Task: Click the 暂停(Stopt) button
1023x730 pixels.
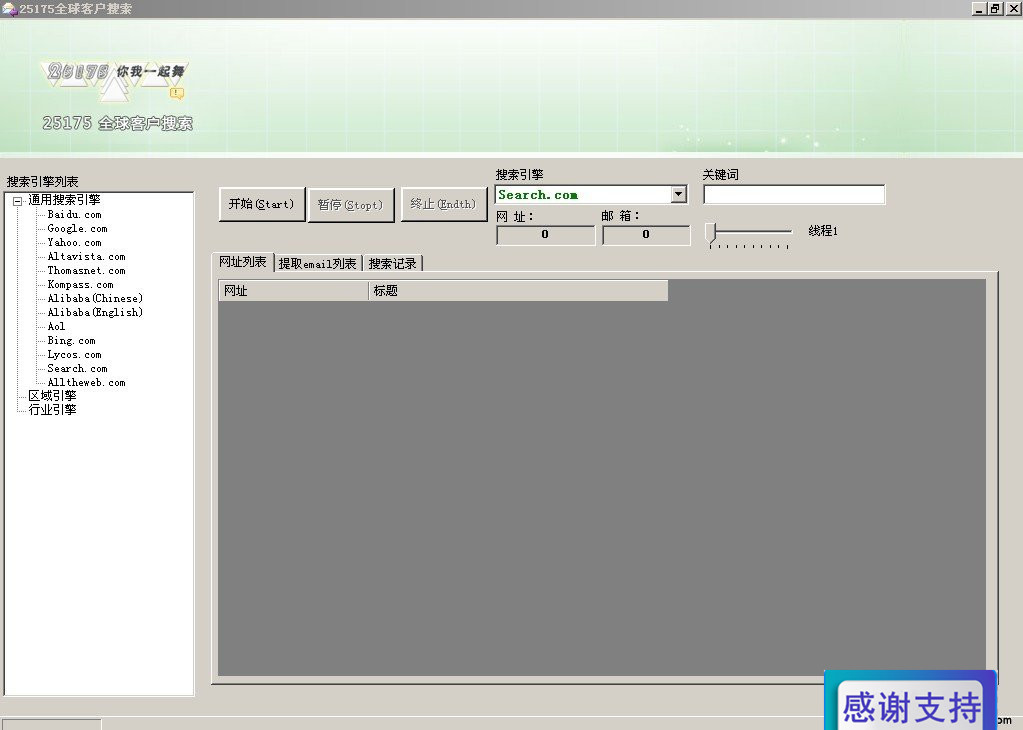Action: pos(350,205)
